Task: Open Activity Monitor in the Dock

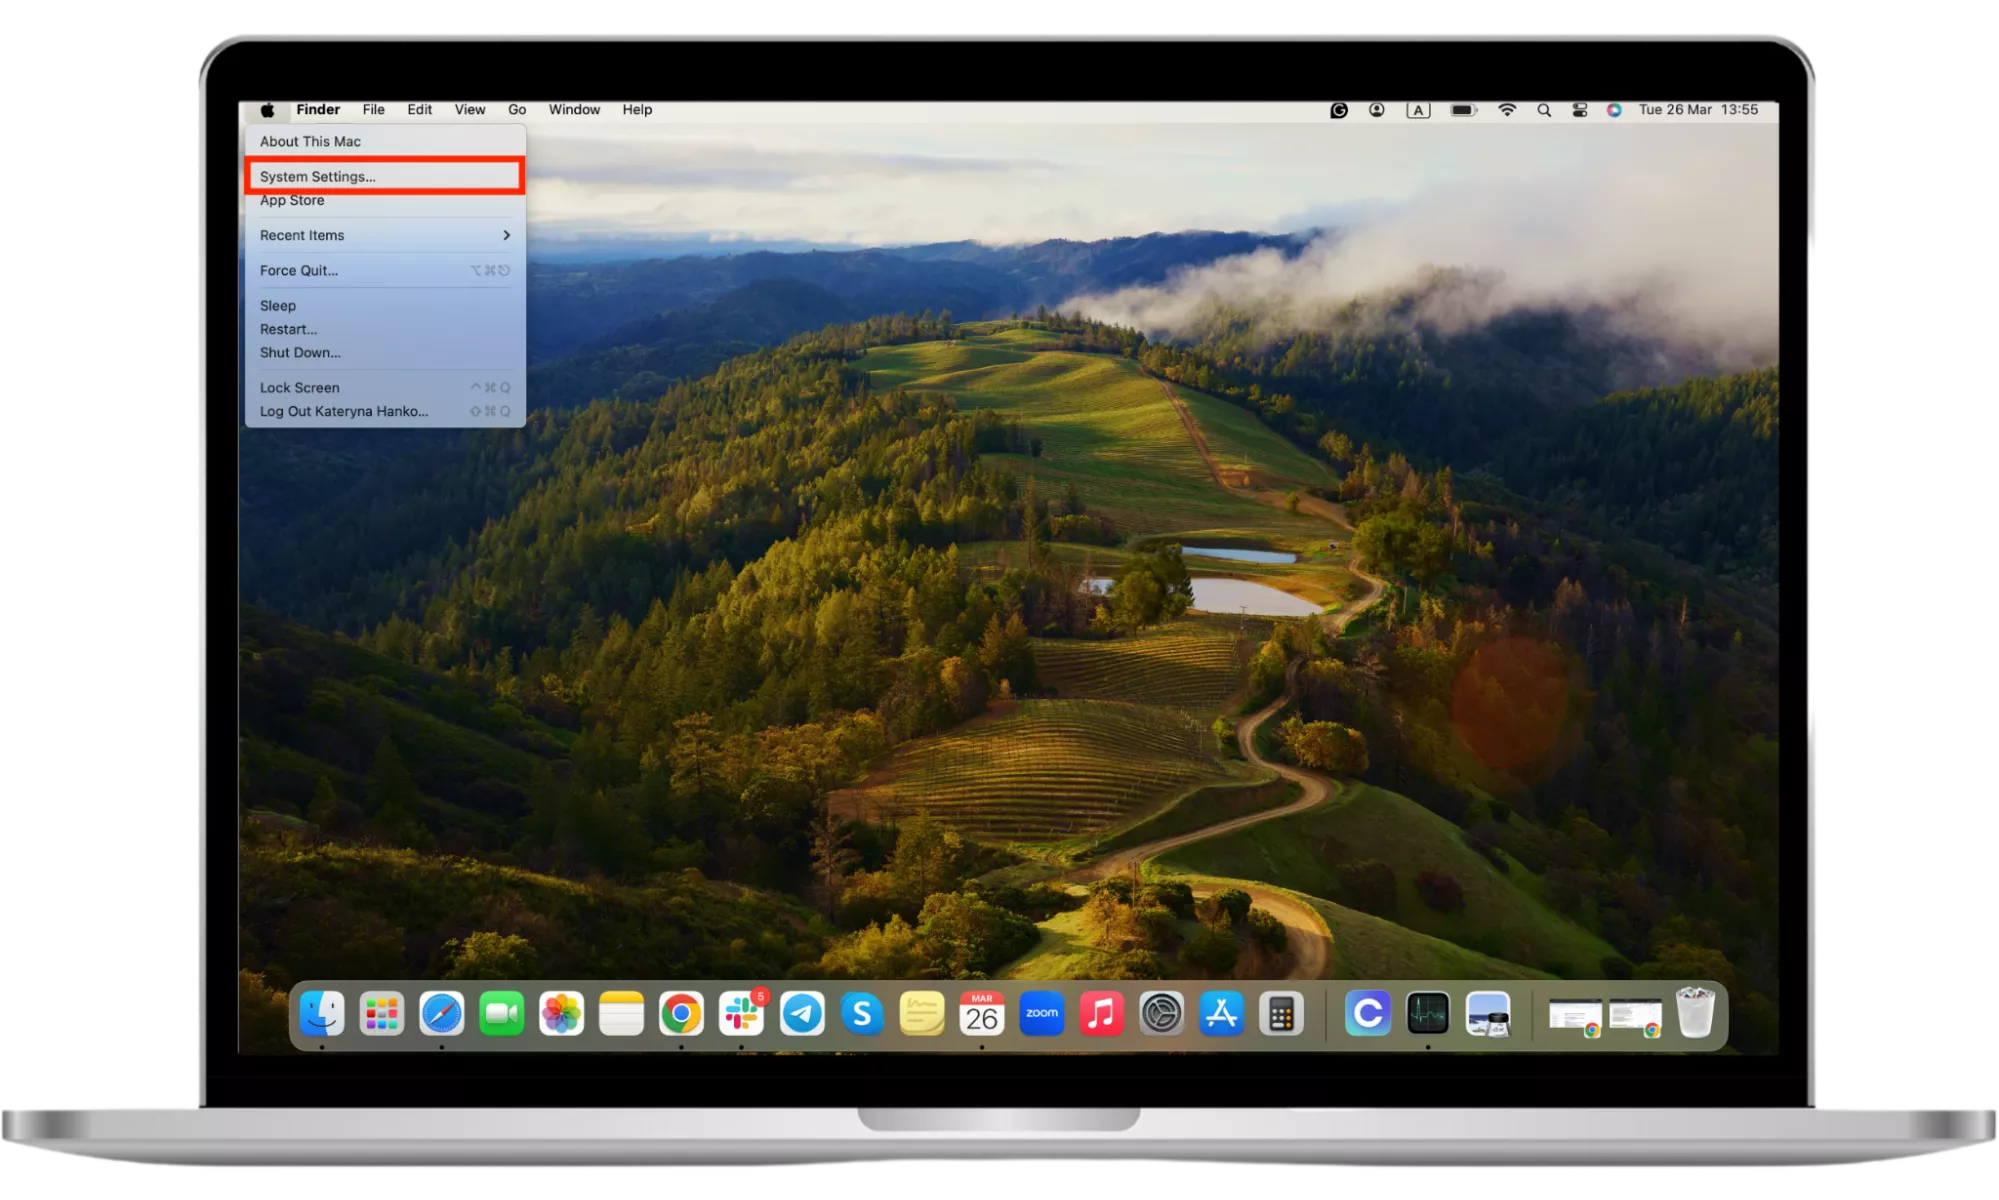Action: click(1427, 1014)
